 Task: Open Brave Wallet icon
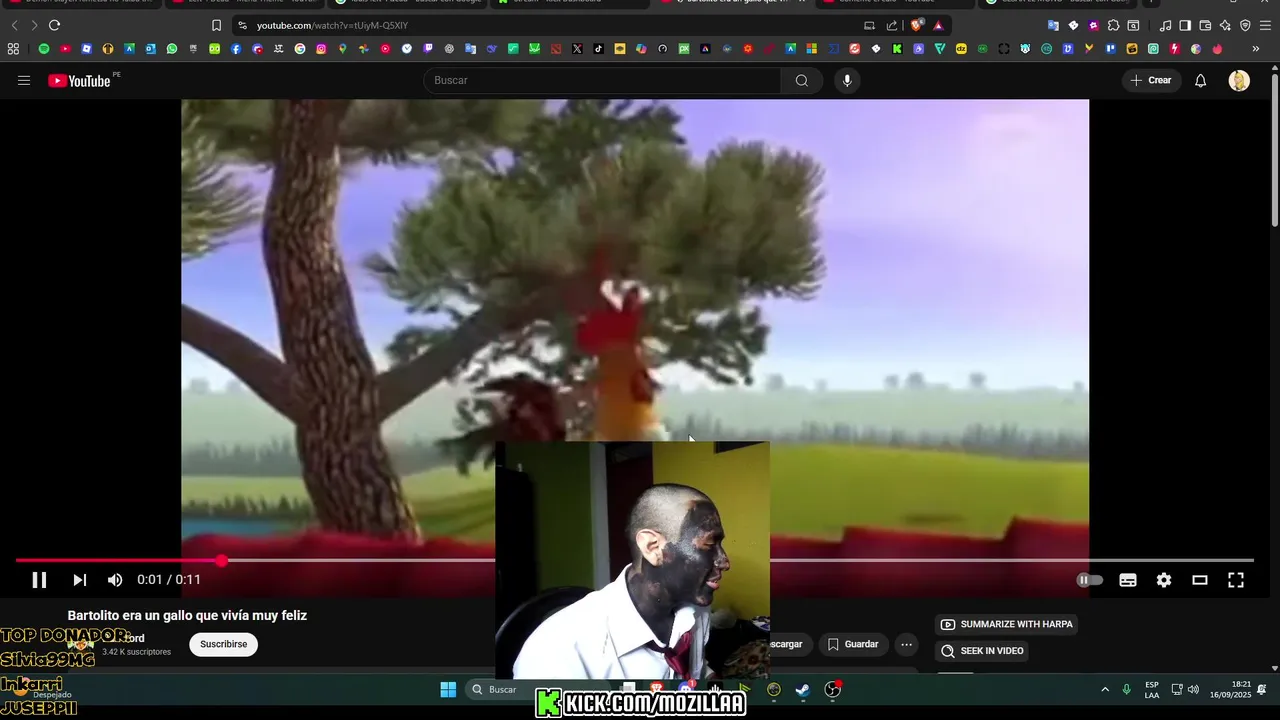point(1205,25)
